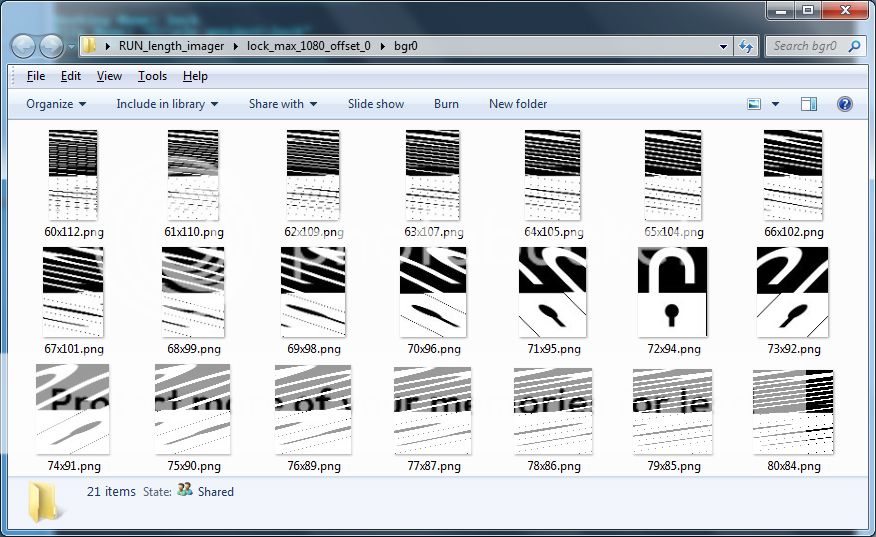The image size is (876, 537).
Task: Click the Change your view icon
Action: [x=755, y=104]
